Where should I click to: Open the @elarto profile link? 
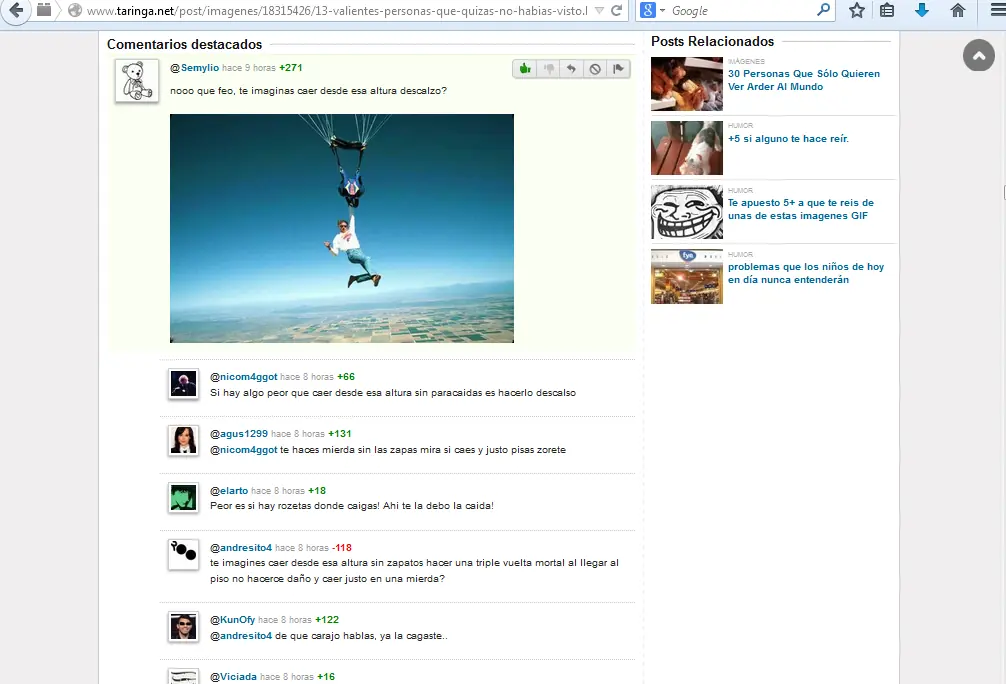229,491
